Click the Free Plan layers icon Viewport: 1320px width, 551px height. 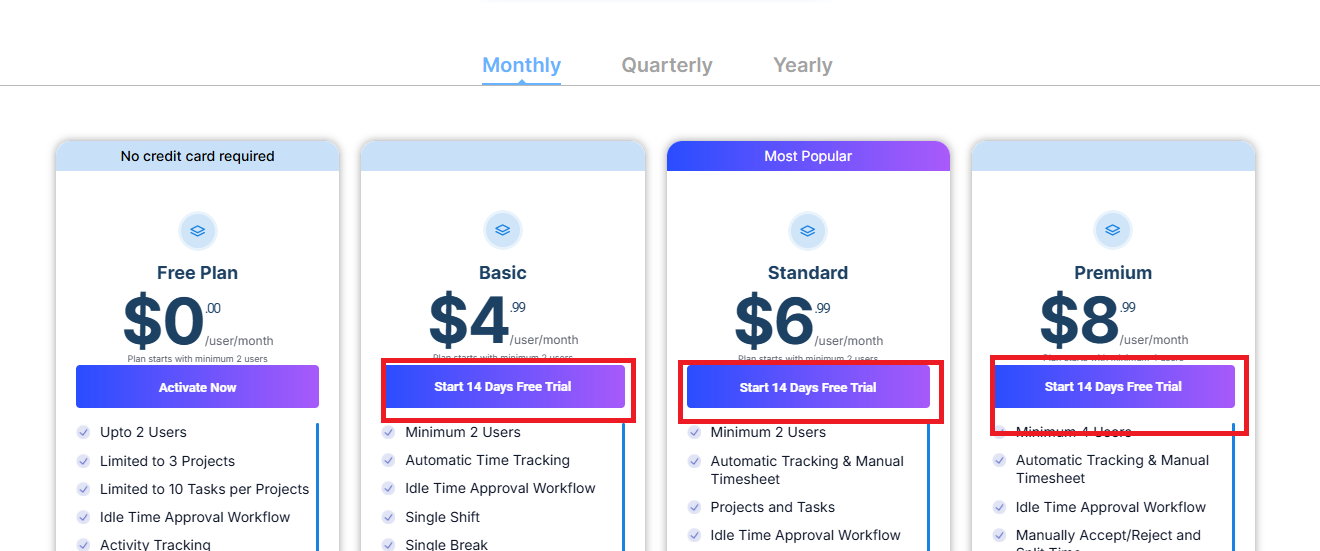198,230
